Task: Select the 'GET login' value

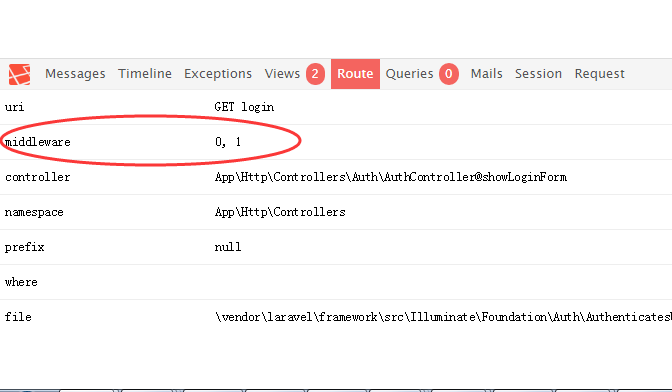Action: click(244, 107)
